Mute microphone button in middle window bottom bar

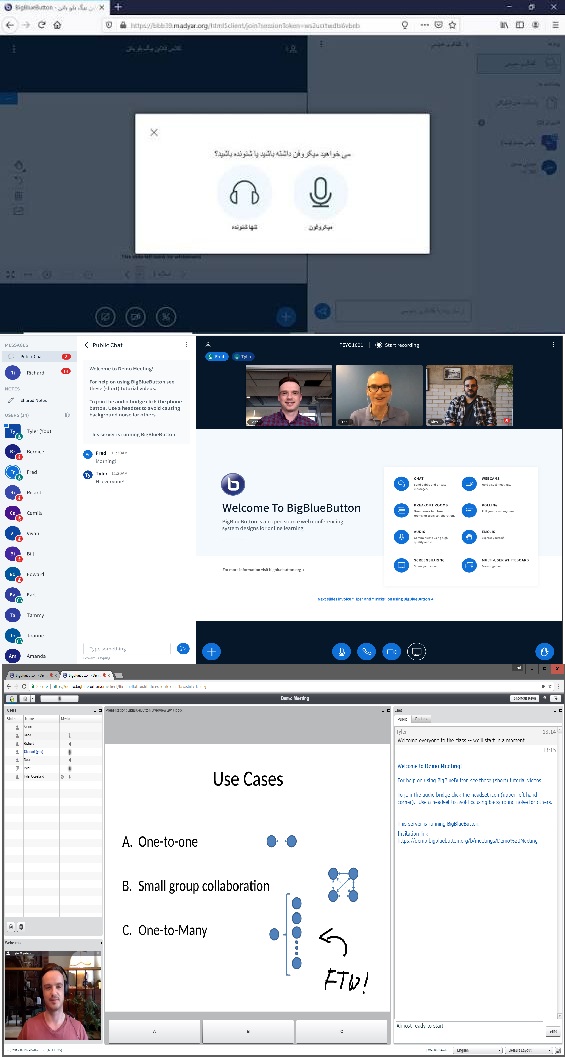pos(342,651)
